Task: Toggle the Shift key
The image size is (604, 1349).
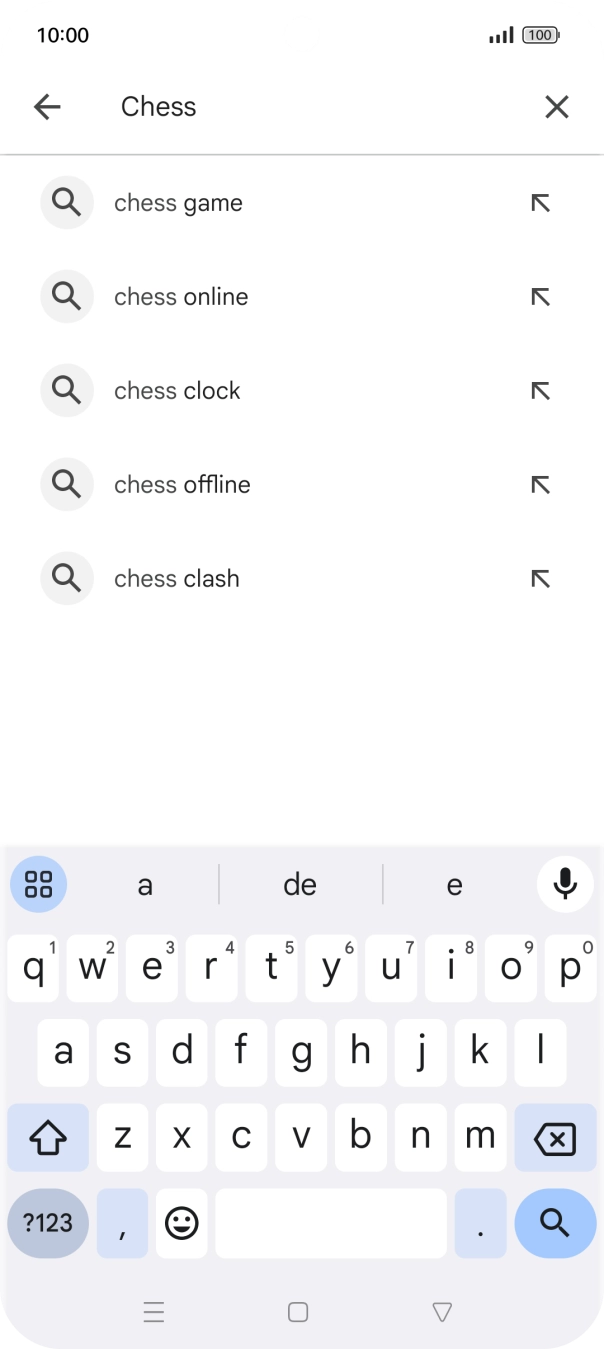Action: click(47, 1137)
